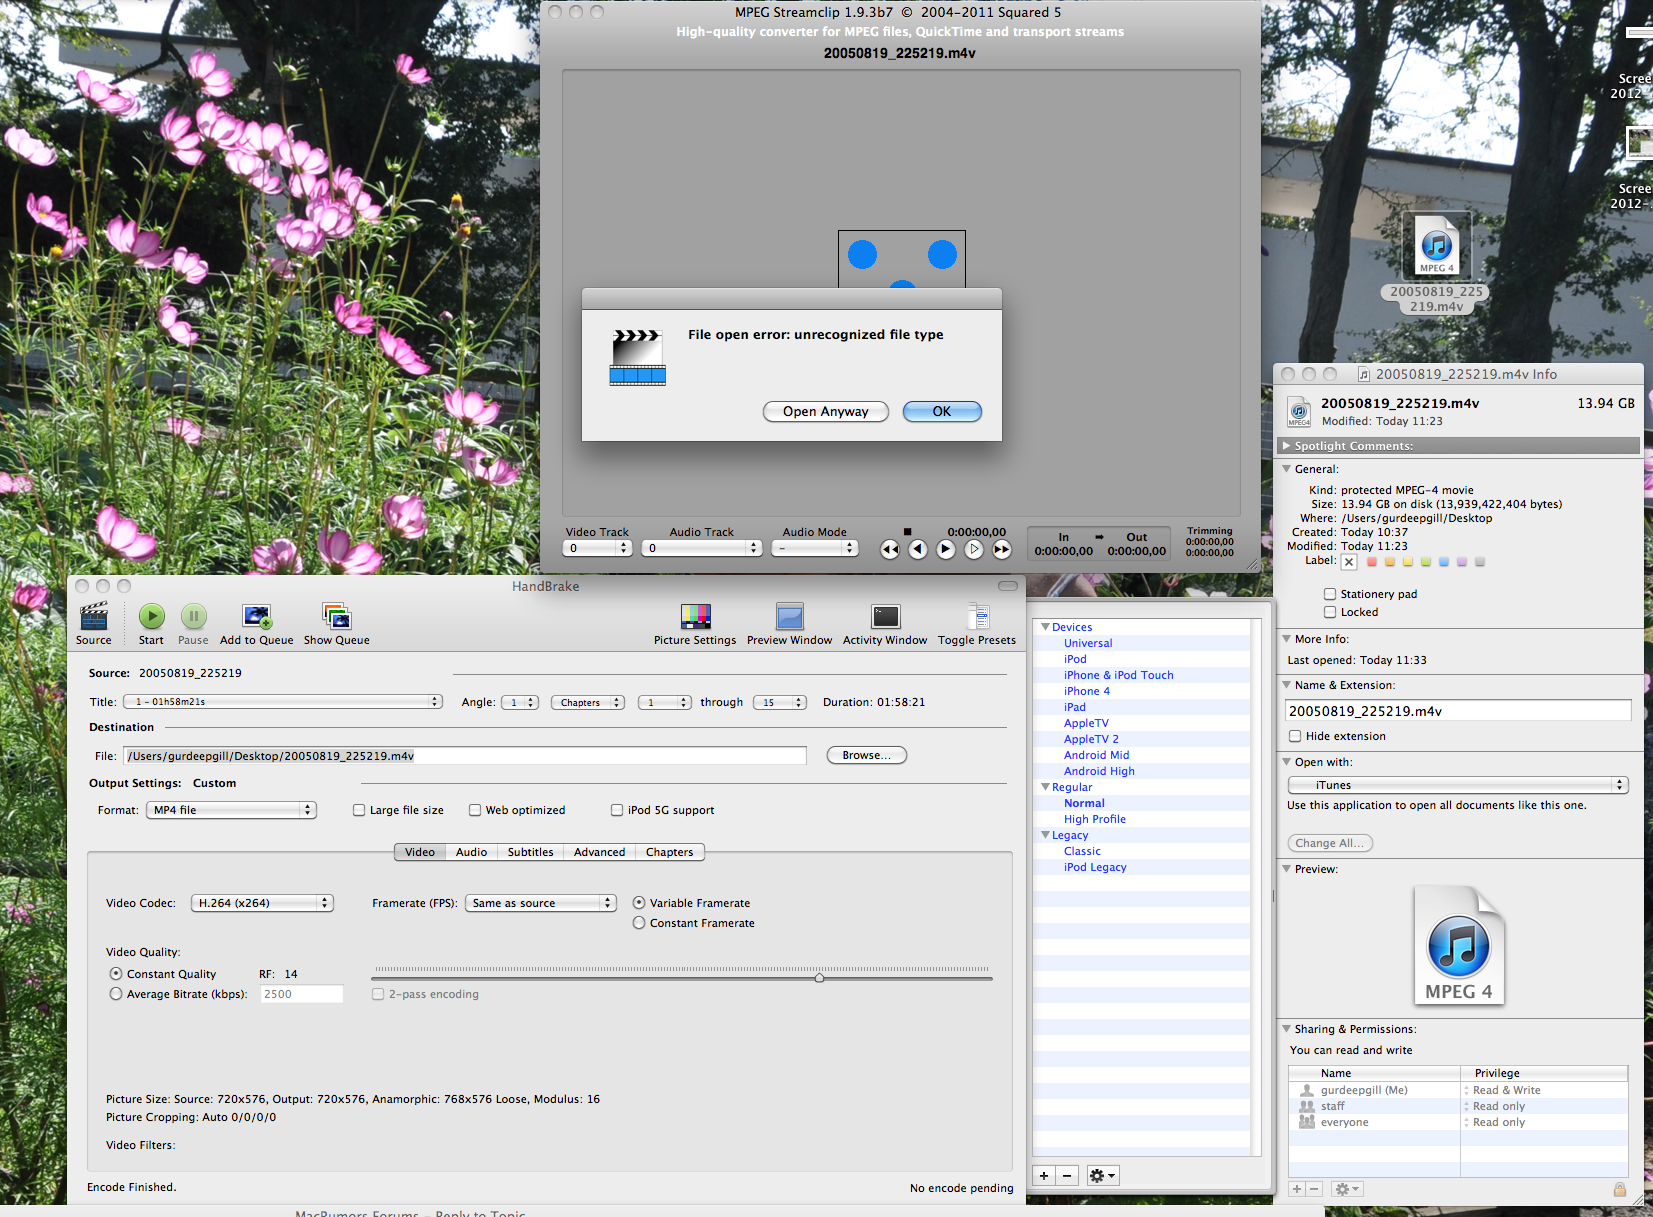This screenshot has width=1653, height=1217.
Task: Open Audio Mode dropdown in Streamclip
Action: (815, 548)
